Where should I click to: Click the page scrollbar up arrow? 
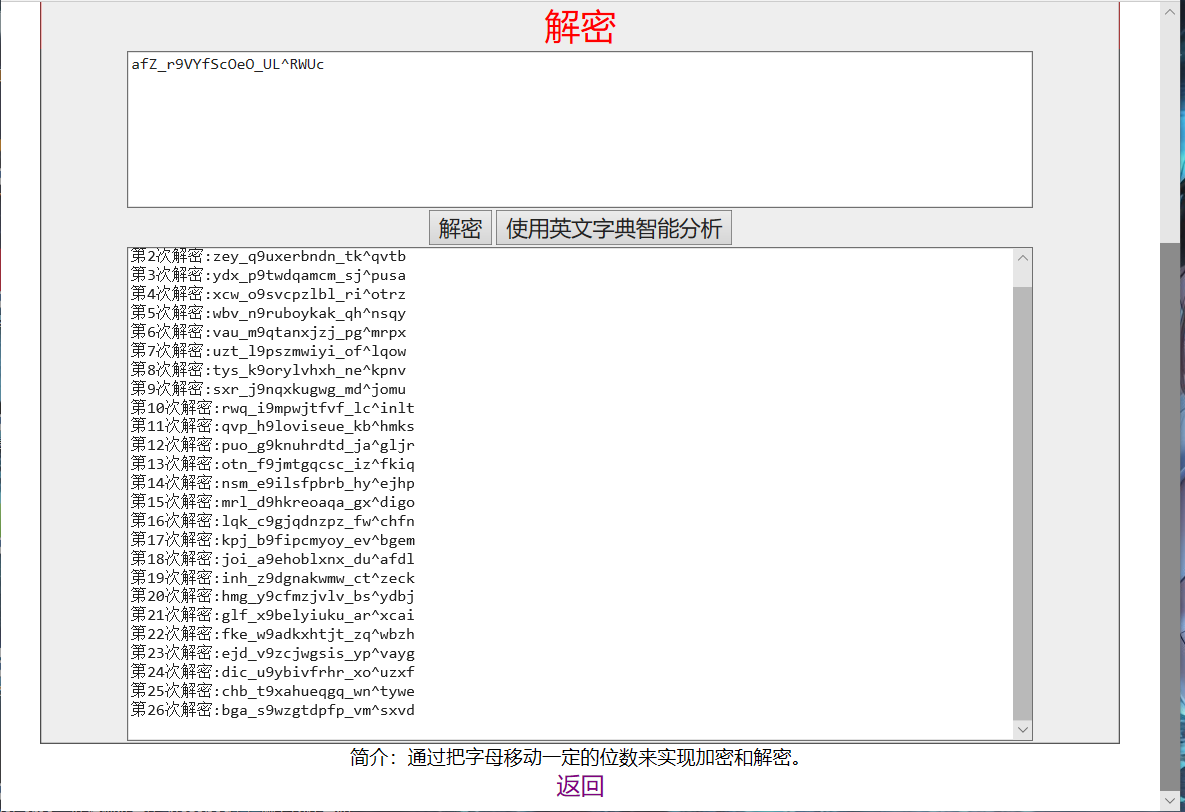tap(1171, 11)
